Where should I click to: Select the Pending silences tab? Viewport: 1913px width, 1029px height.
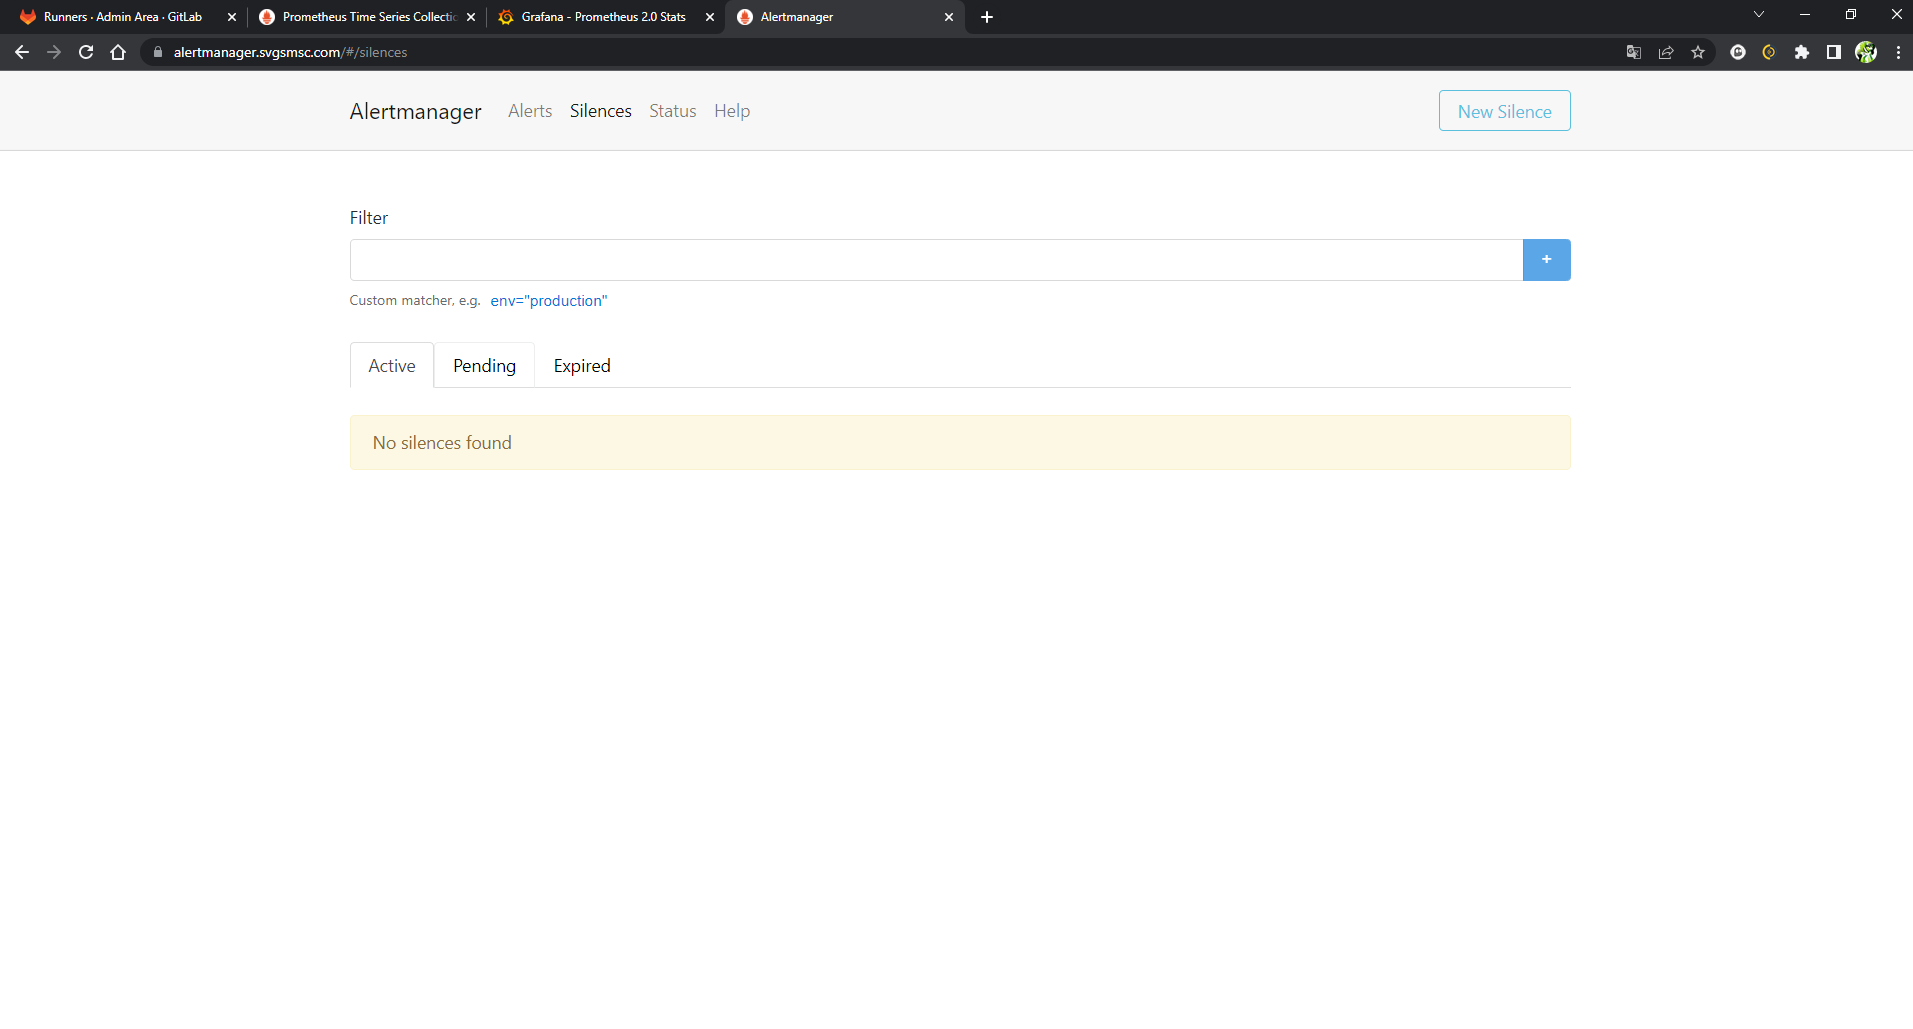pyautogui.click(x=484, y=365)
